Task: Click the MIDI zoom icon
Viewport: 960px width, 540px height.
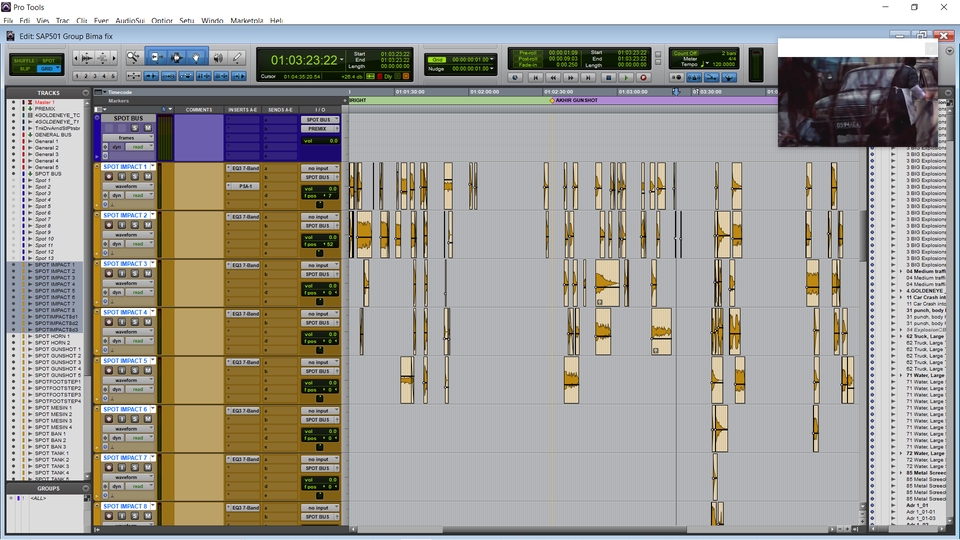Action: pos(102,58)
